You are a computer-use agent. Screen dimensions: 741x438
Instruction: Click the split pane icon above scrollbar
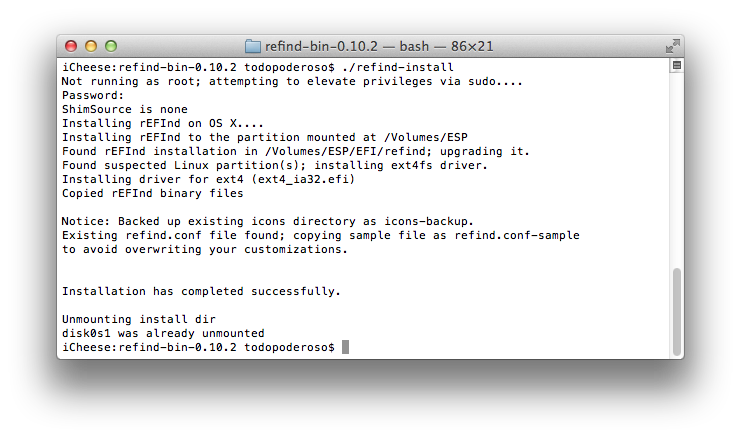[x=677, y=65]
